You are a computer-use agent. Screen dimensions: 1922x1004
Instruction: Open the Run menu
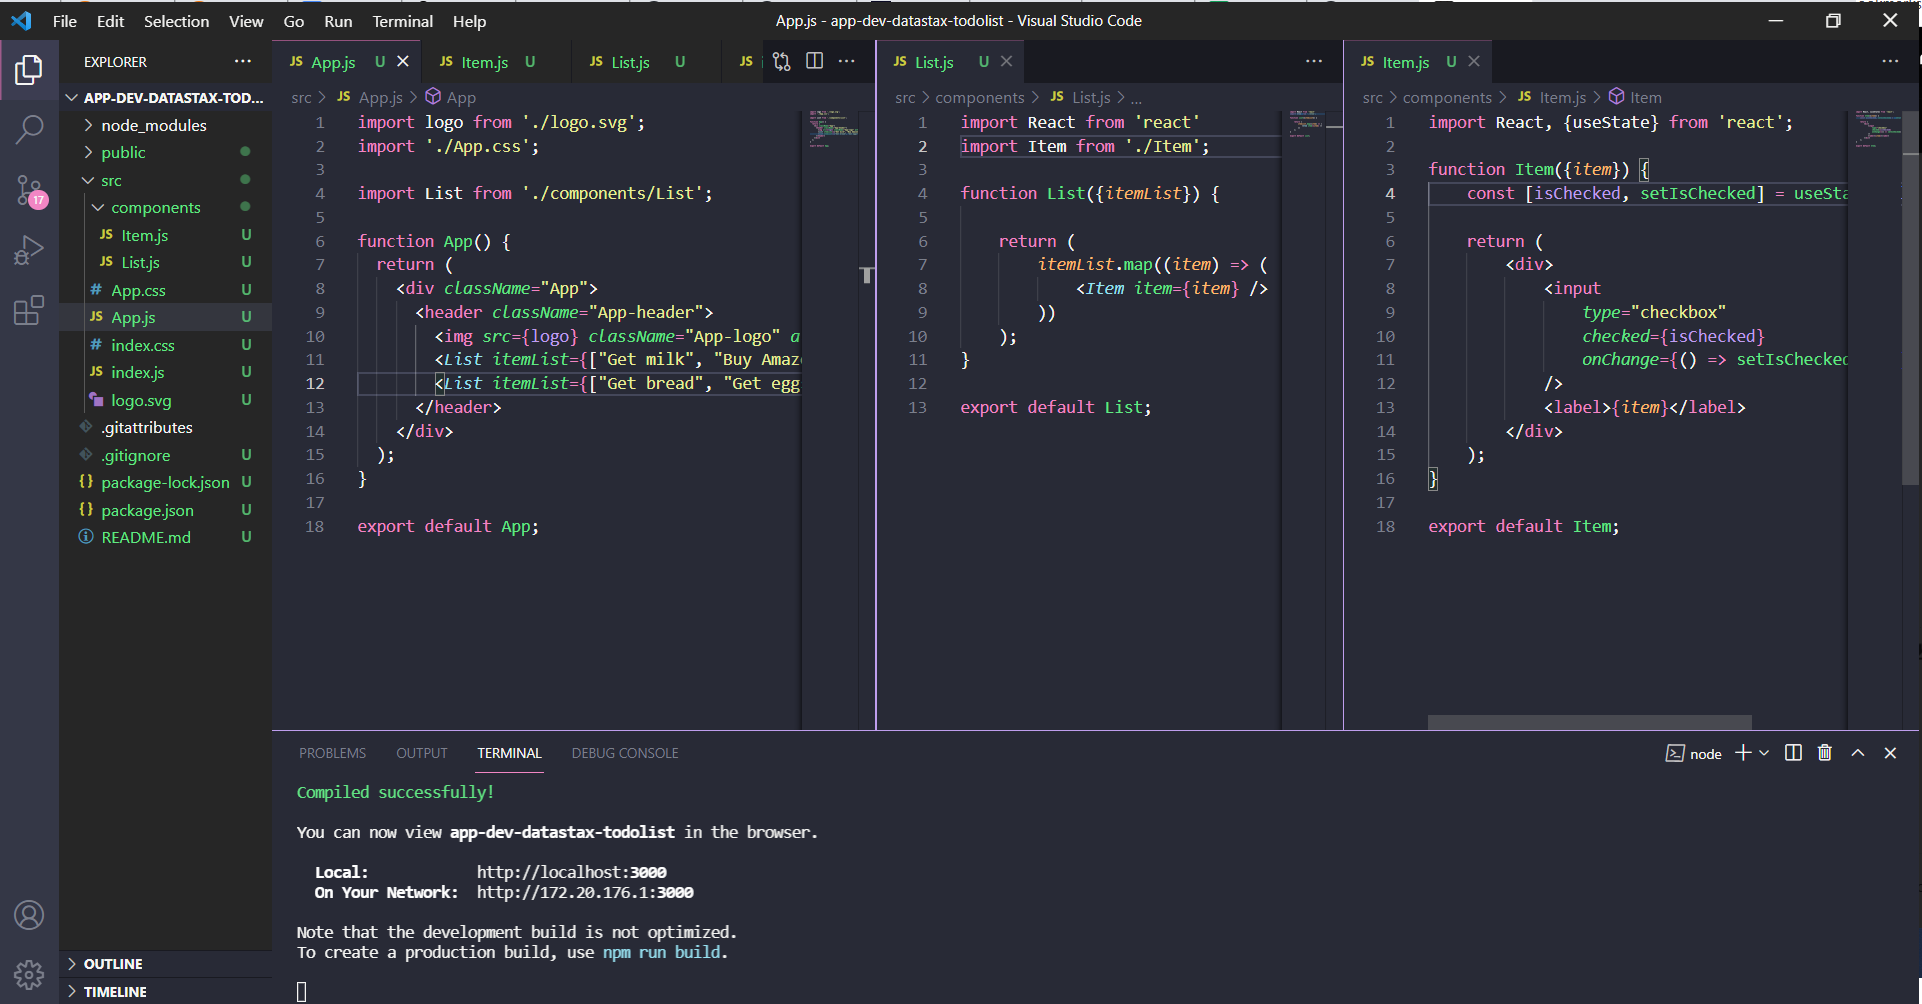tap(338, 21)
